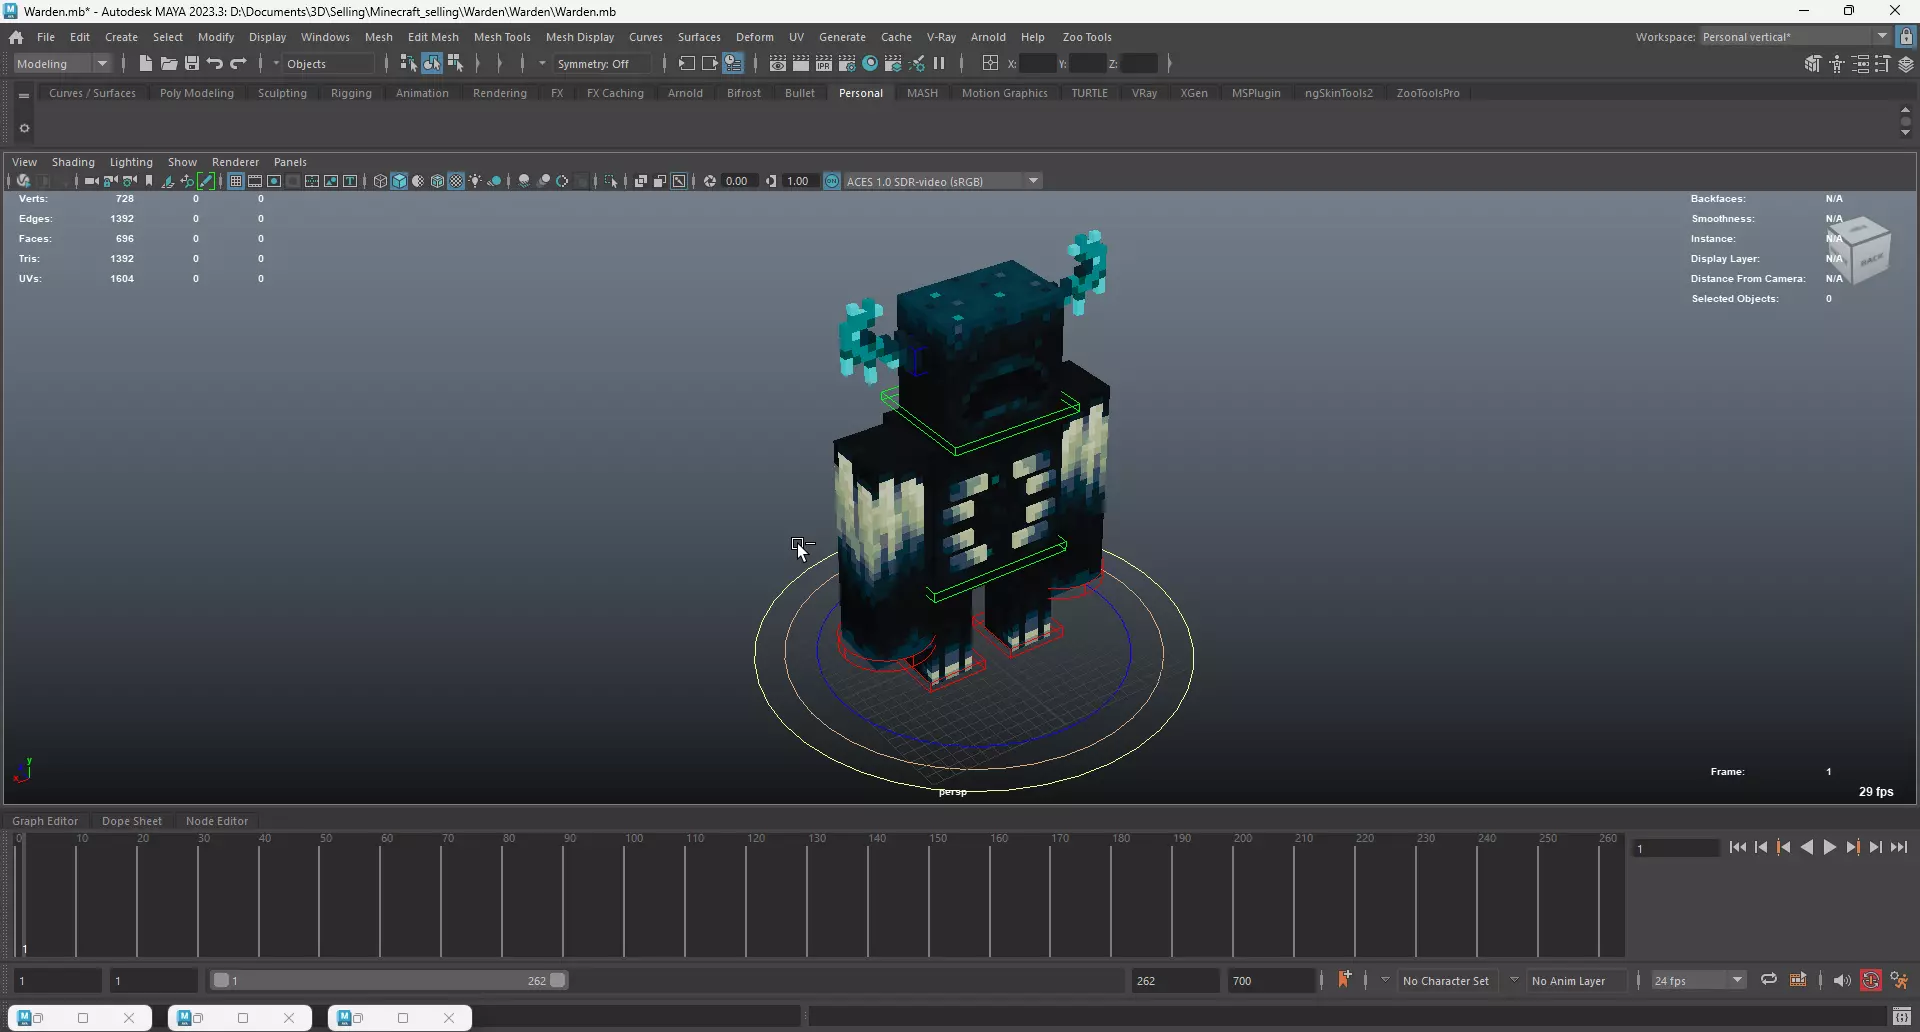This screenshot has width=1920, height=1032.
Task: Select by component type mode icon
Action: pos(456,64)
